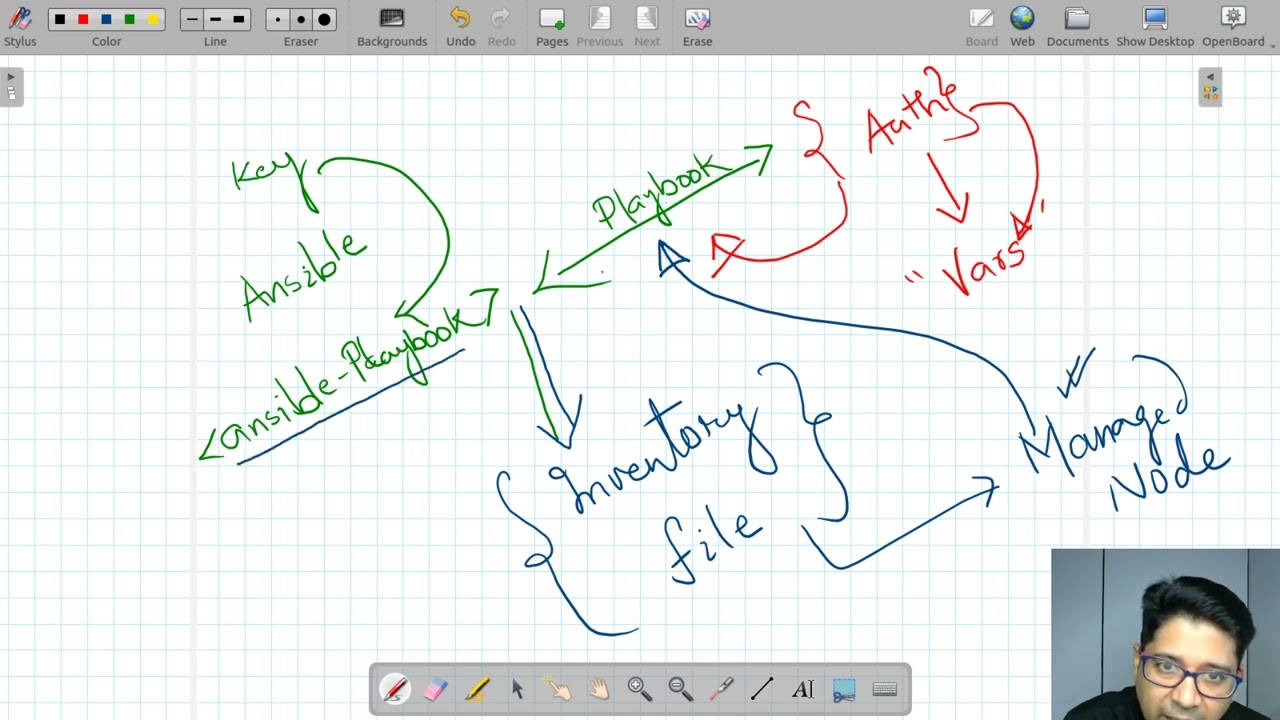The width and height of the screenshot is (1280, 720).
Task: Set the medium line width
Action: click(x=215, y=19)
